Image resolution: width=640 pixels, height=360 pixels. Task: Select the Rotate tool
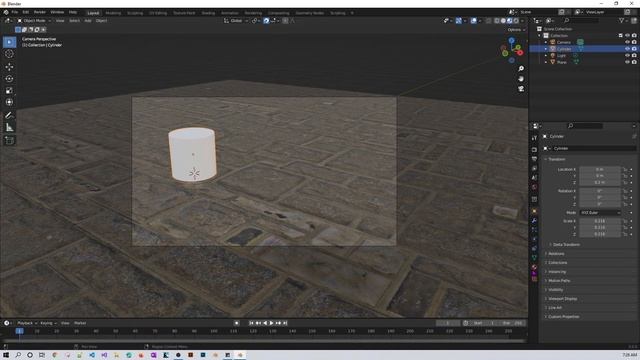pos(9,78)
